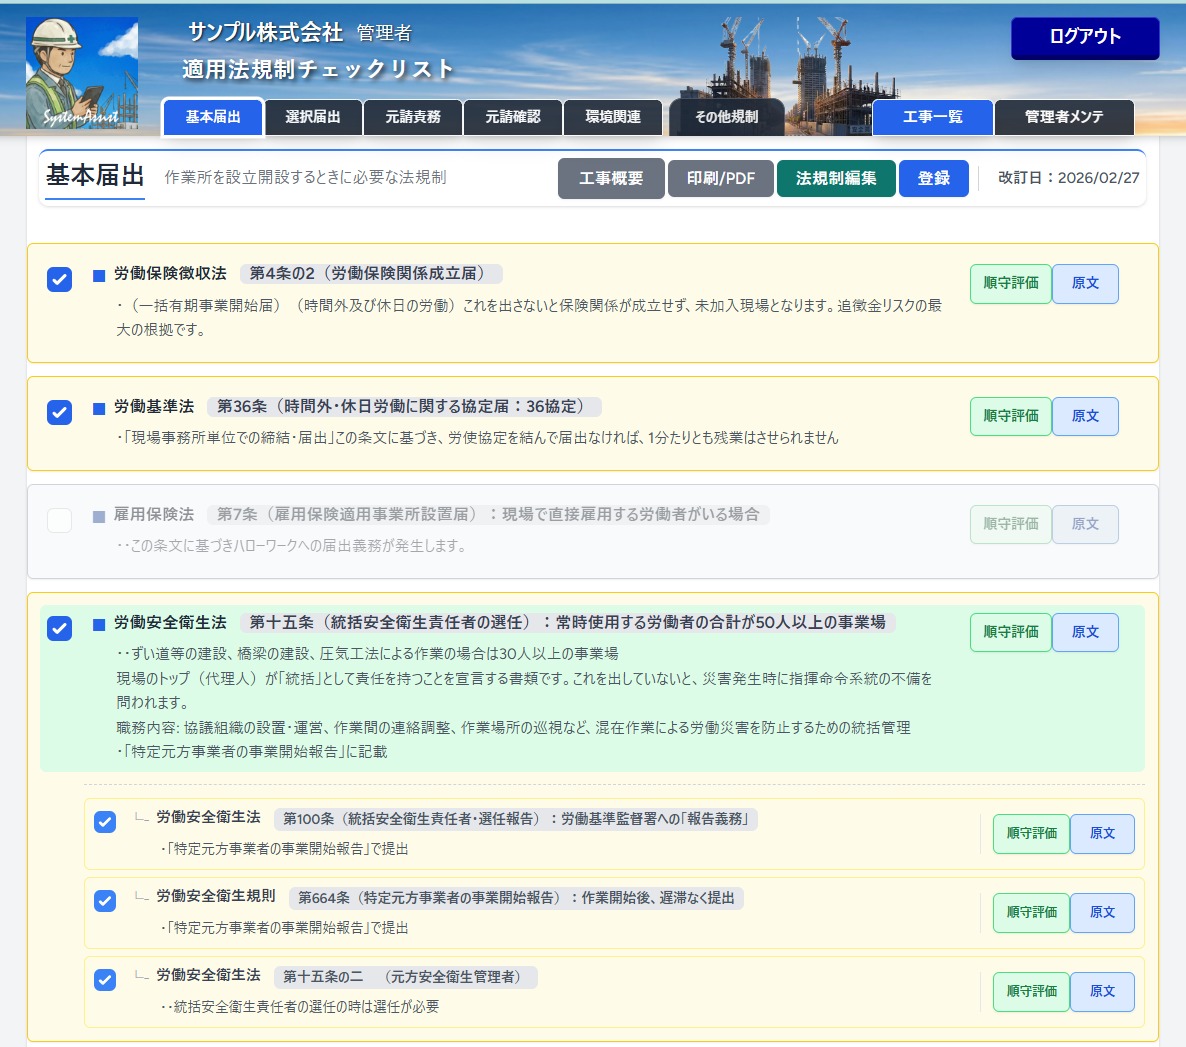Switch to the 選択届出 tab
Viewport: 1186px width, 1047px height.
(x=313, y=117)
